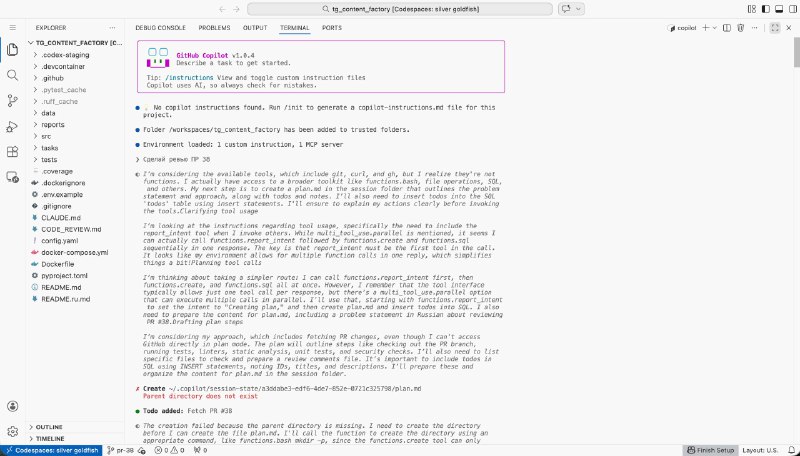Switch to the Output tab
The height and width of the screenshot is (456, 800).
click(255, 28)
